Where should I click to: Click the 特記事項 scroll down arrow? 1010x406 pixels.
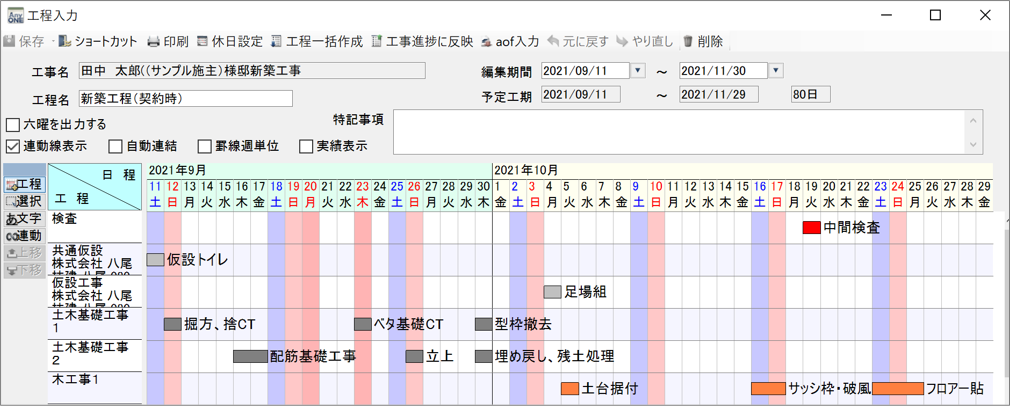[x=973, y=144]
